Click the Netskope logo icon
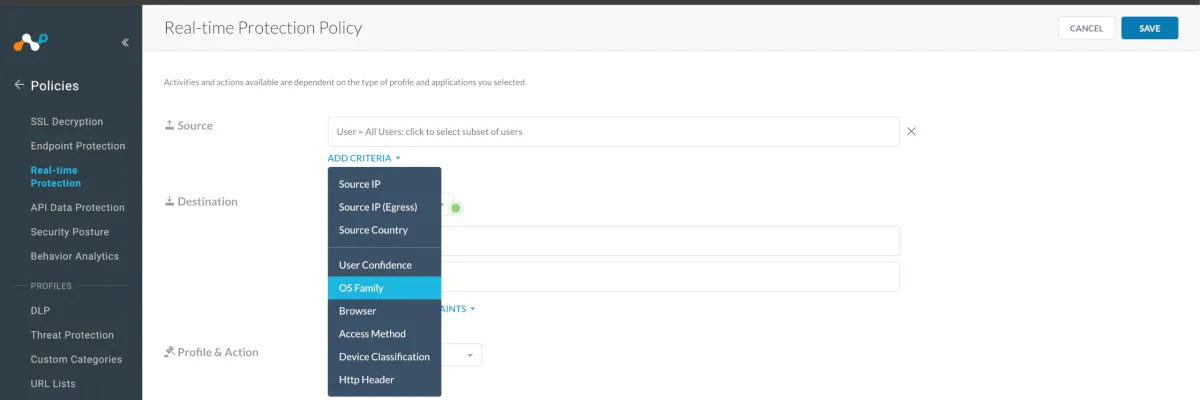The height and width of the screenshot is (400, 1200). tap(30, 42)
